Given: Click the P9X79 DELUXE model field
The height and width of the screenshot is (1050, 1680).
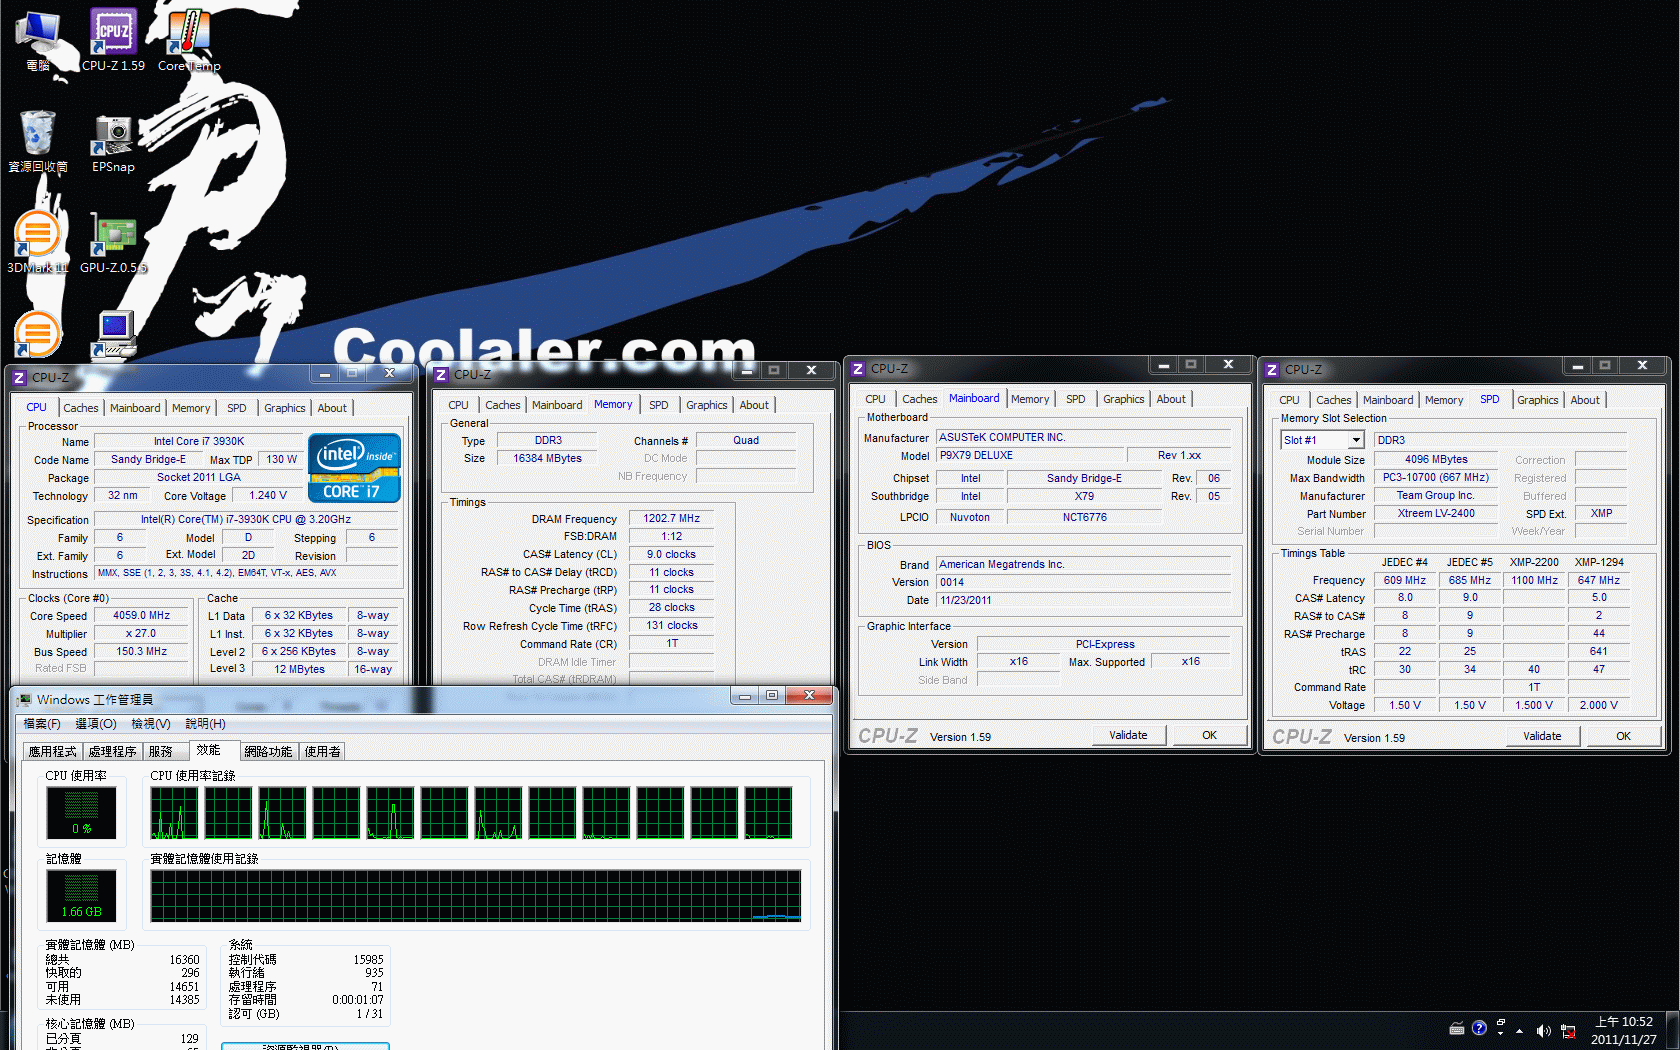Looking at the screenshot, I should (x=1031, y=456).
